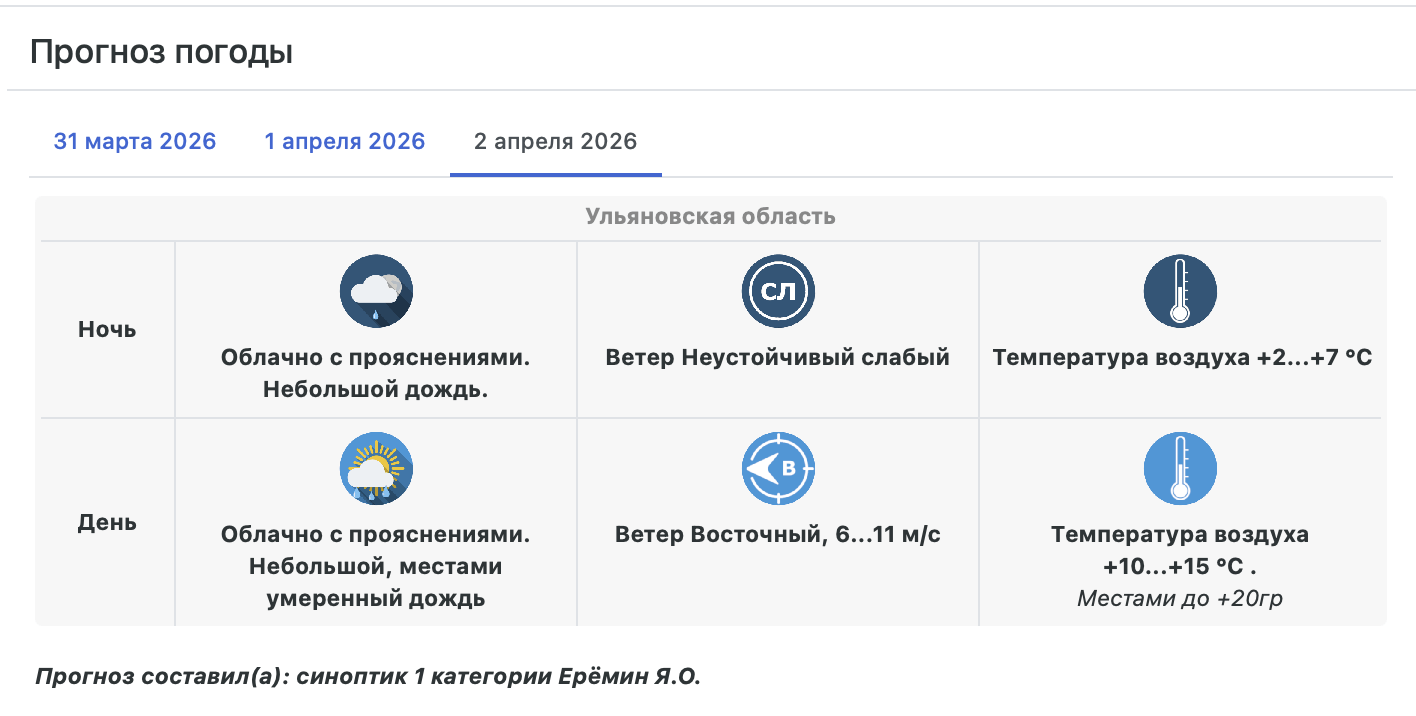This screenshot has width=1416, height=716.
Task: Click the daytime "умеренный дождь" description
Action: 375,599
